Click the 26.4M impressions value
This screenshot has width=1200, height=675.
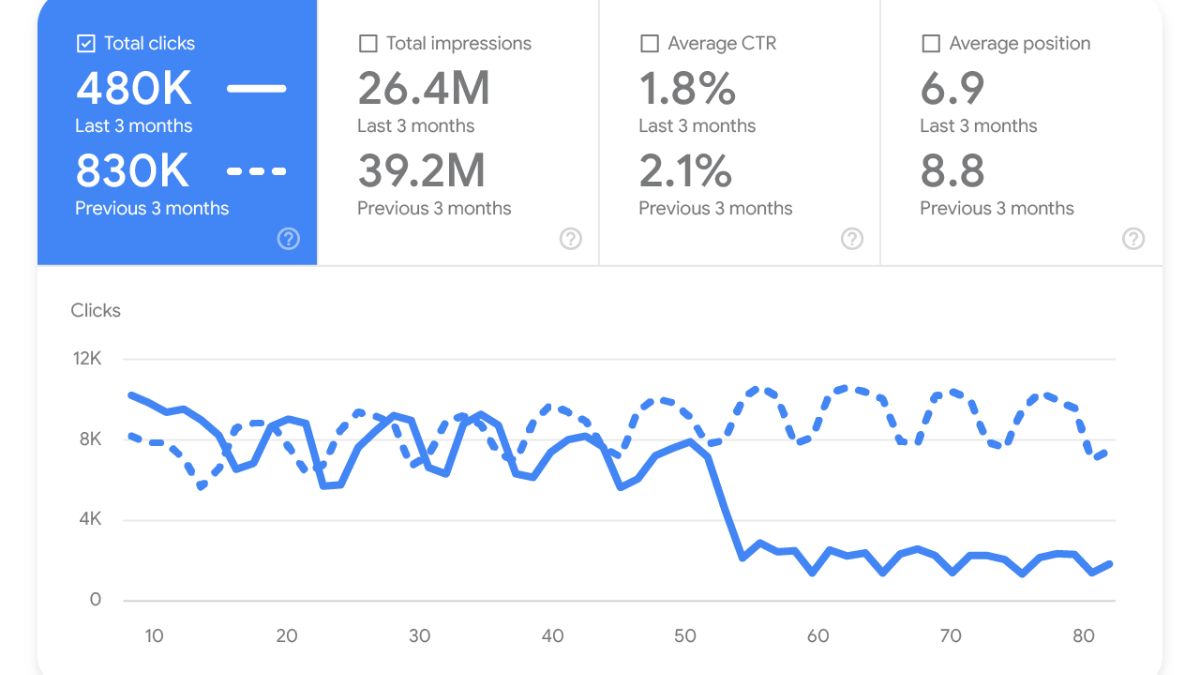[x=424, y=89]
